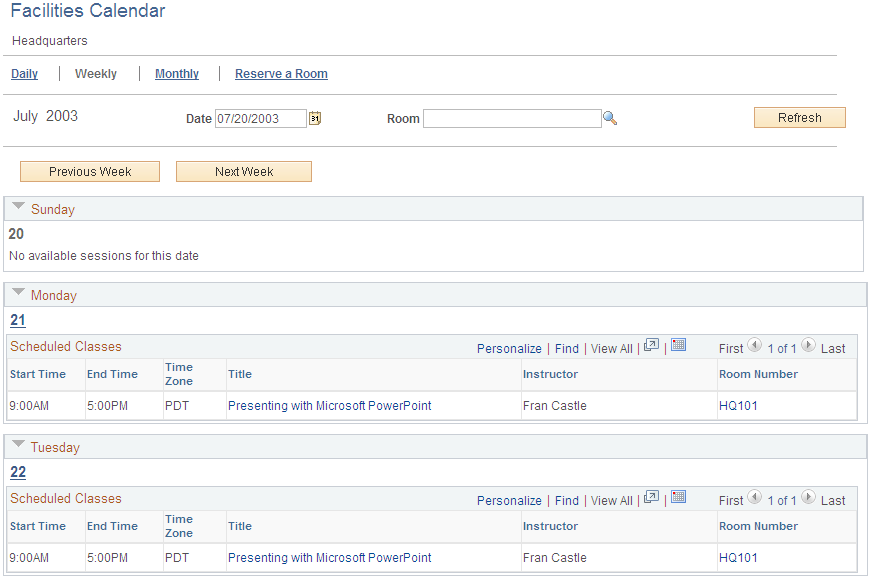The image size is (872, 580).
Task: Sort Tuesday grid by Title header
Action: (240, 526)
